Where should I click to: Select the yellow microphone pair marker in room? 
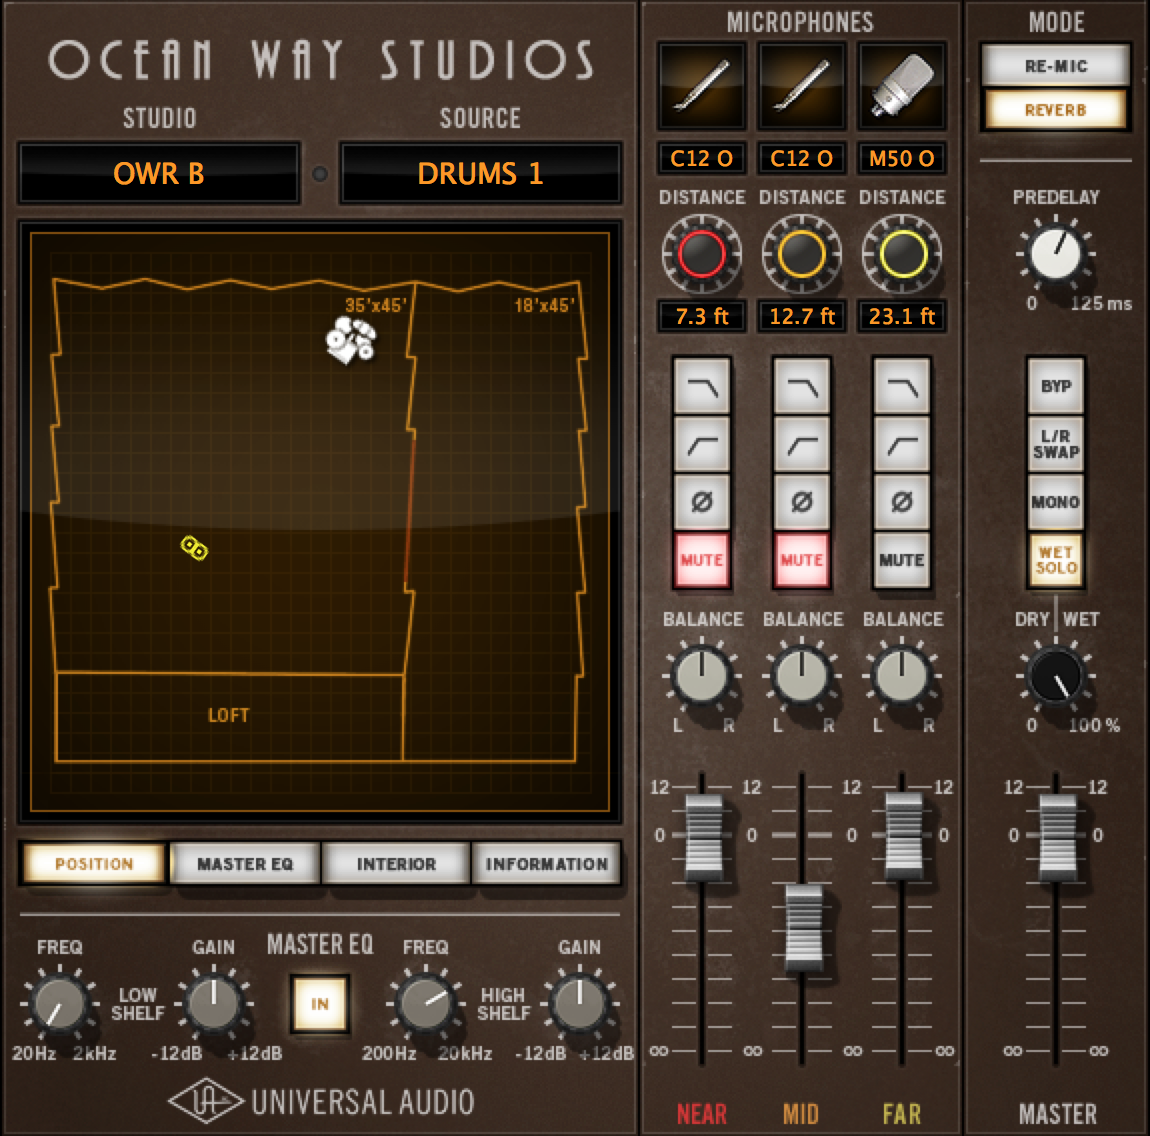point(194,548)
